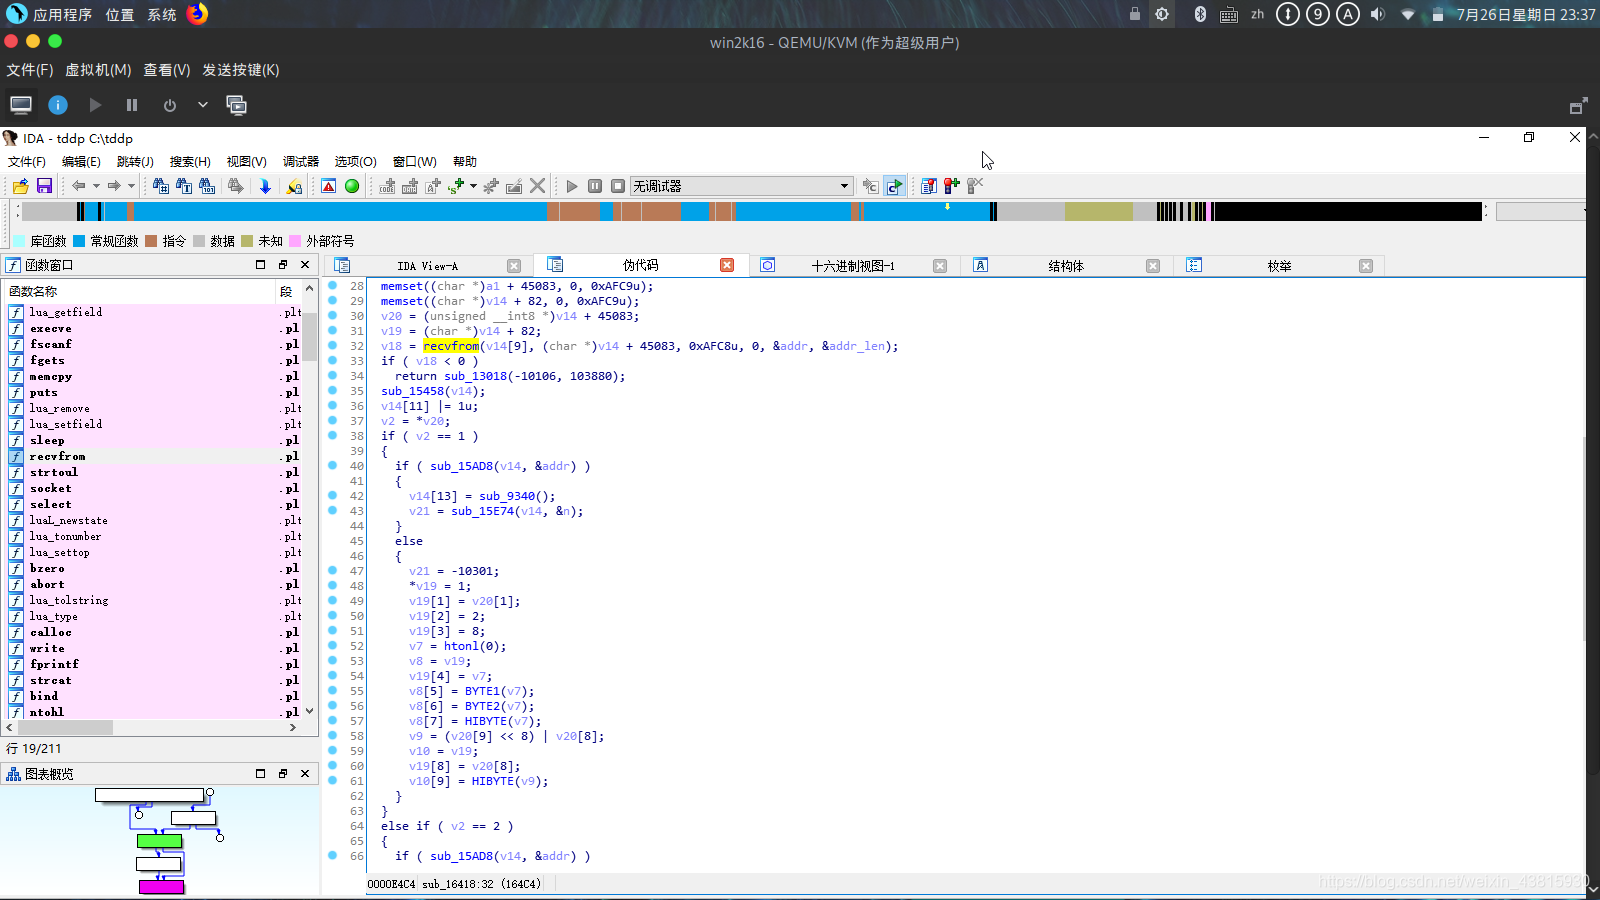The height and width of the screenshot is (900, 1600).
Task: Toggle breakpoint dot on line 47
Action: (x=333, y=571)
